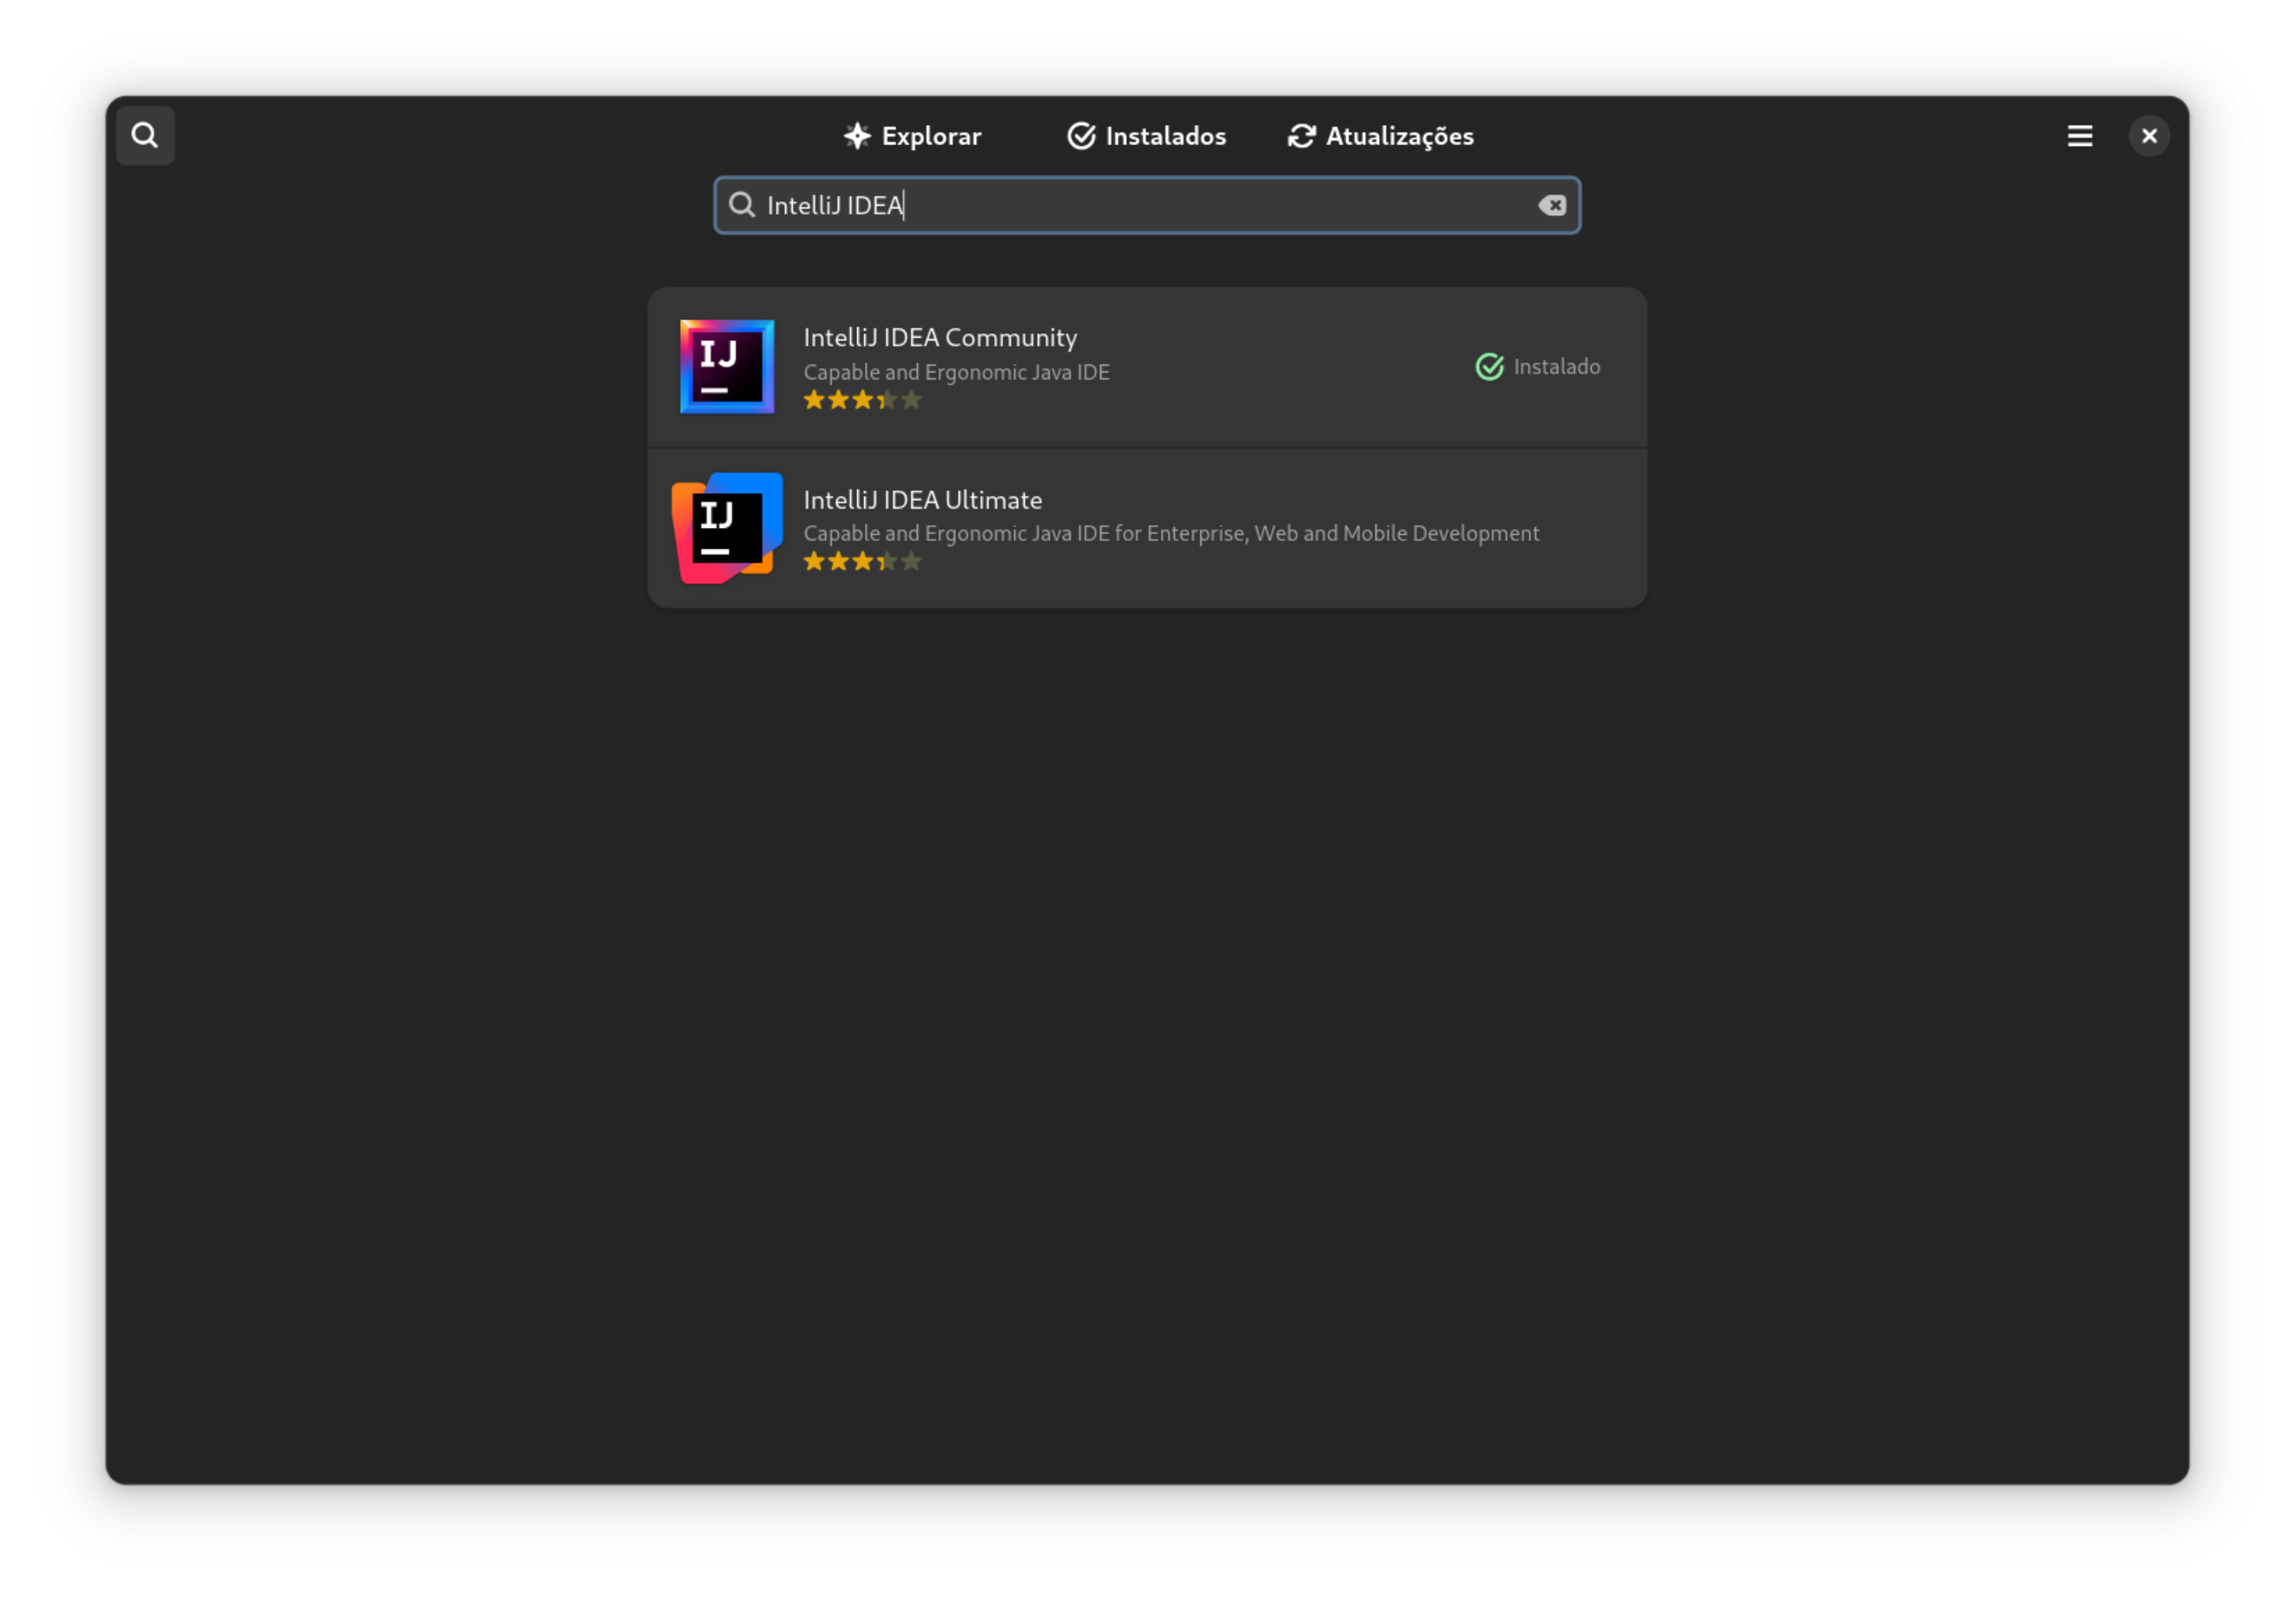
Task: Click the IntelliJ IDEA Community app icon
Action: click(727, 366)
